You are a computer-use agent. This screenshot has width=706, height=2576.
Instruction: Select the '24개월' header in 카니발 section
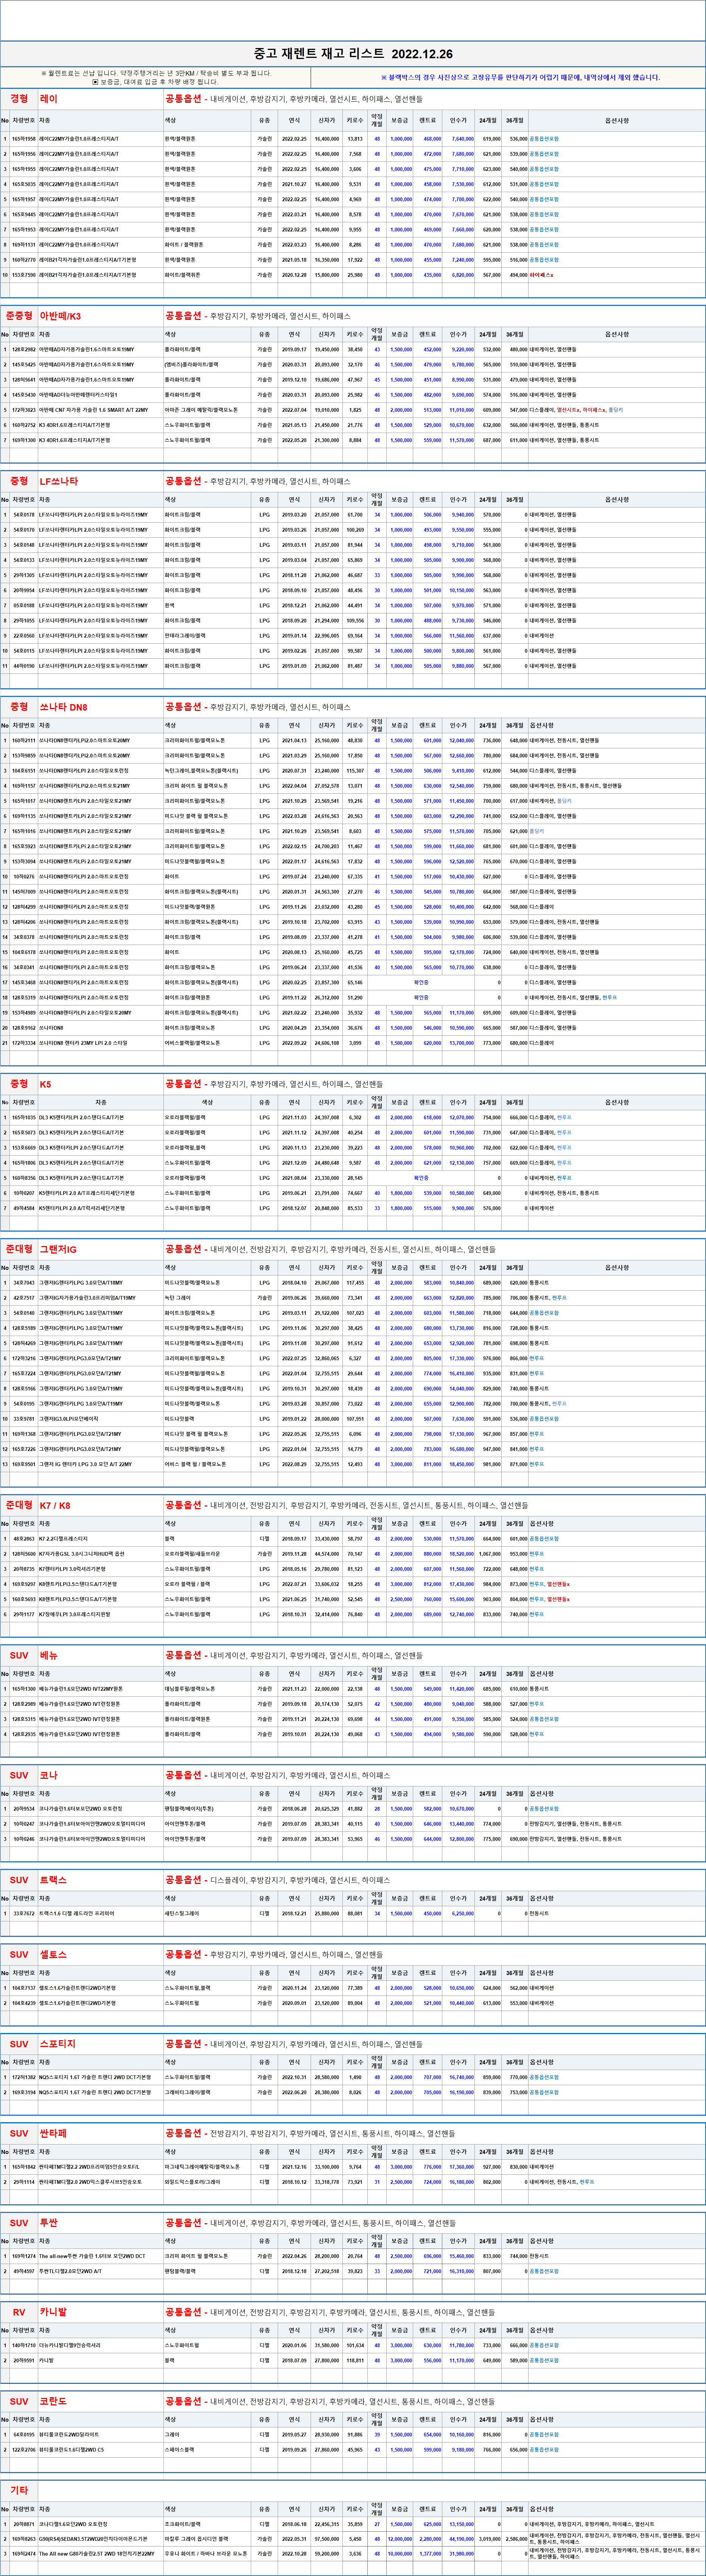click(x=488, y=2330)
